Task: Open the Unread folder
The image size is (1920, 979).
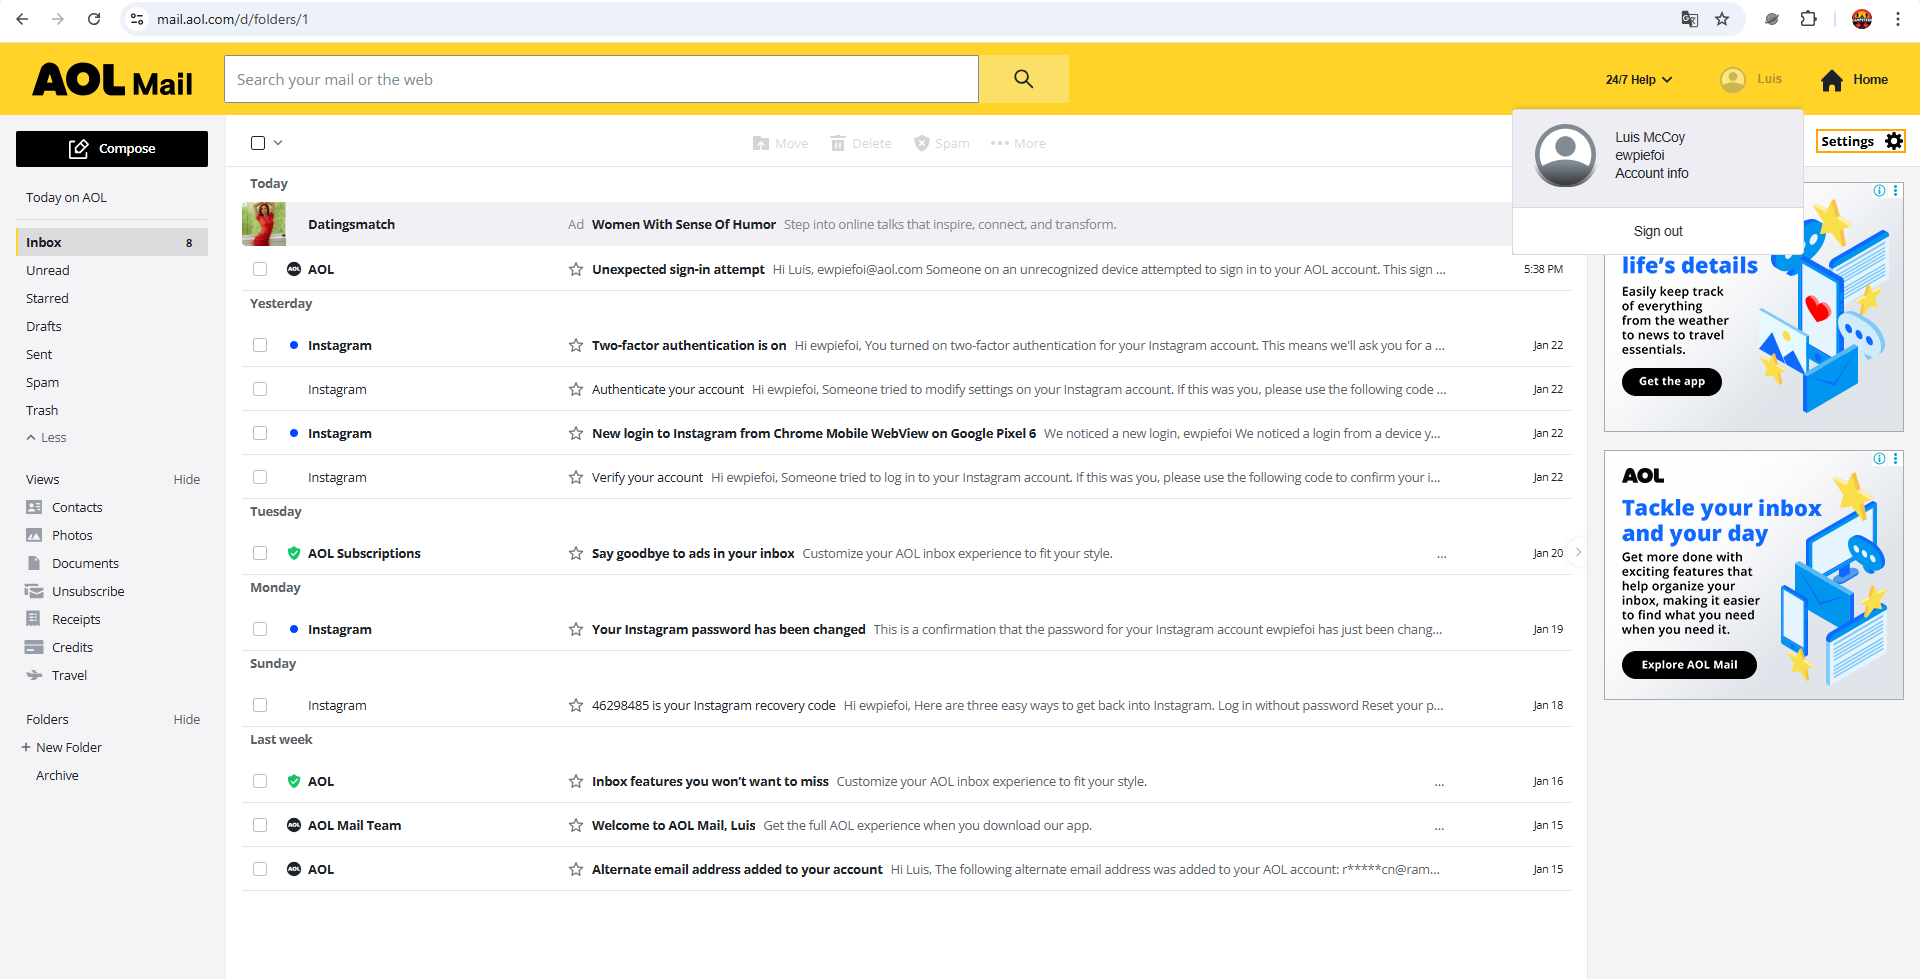Action: pyautogui.click(x=48, y=271)
